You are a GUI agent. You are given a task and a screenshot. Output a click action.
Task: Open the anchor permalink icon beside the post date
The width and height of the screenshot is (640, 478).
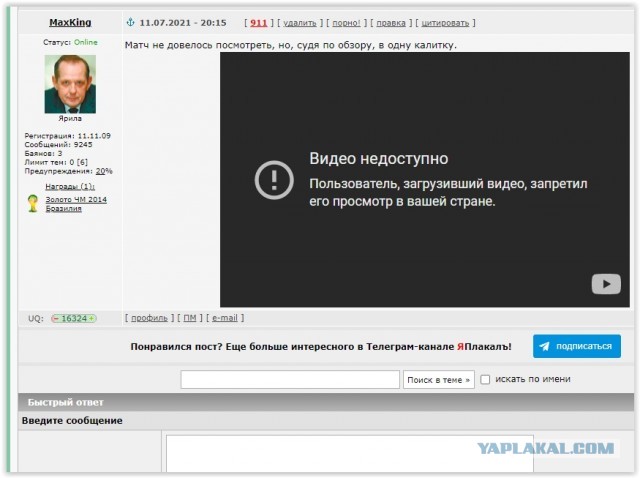coord(131,22)
